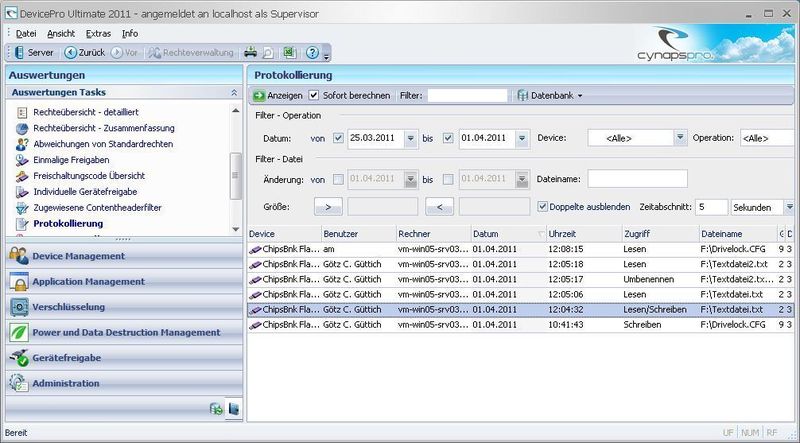Click the green arrows icon in navigation footer
This screenshot has height=443, width=800.
click(216, 408)
